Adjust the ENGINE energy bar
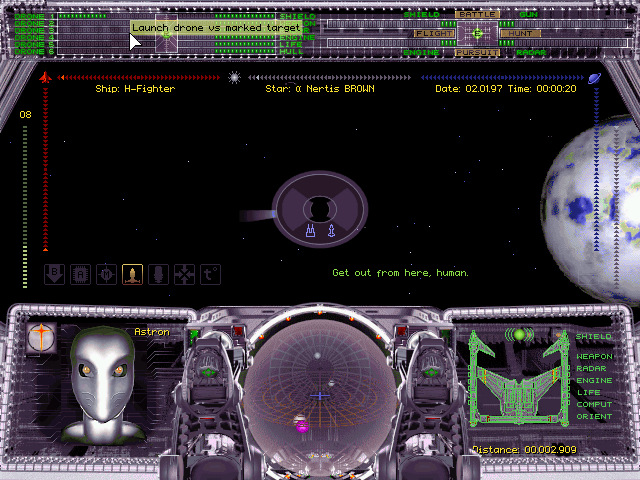 tap(392, 43)
